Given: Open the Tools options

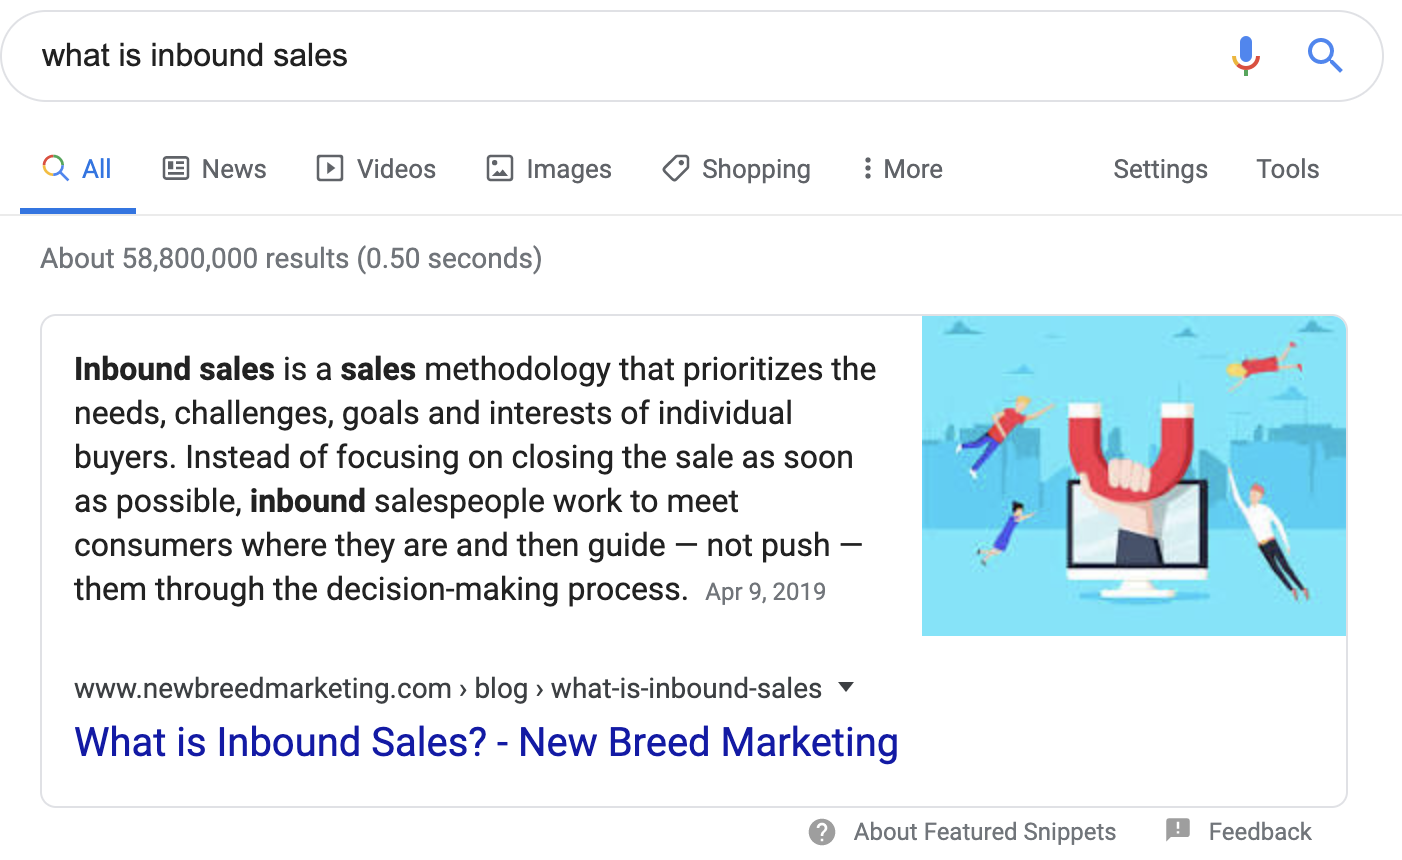Looking at the screenshot, I should (x=1287, y=169).
